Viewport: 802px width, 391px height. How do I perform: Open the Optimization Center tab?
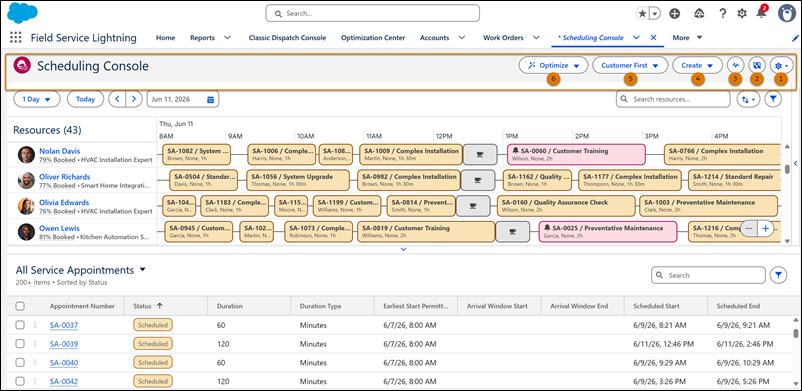[373, 37]
